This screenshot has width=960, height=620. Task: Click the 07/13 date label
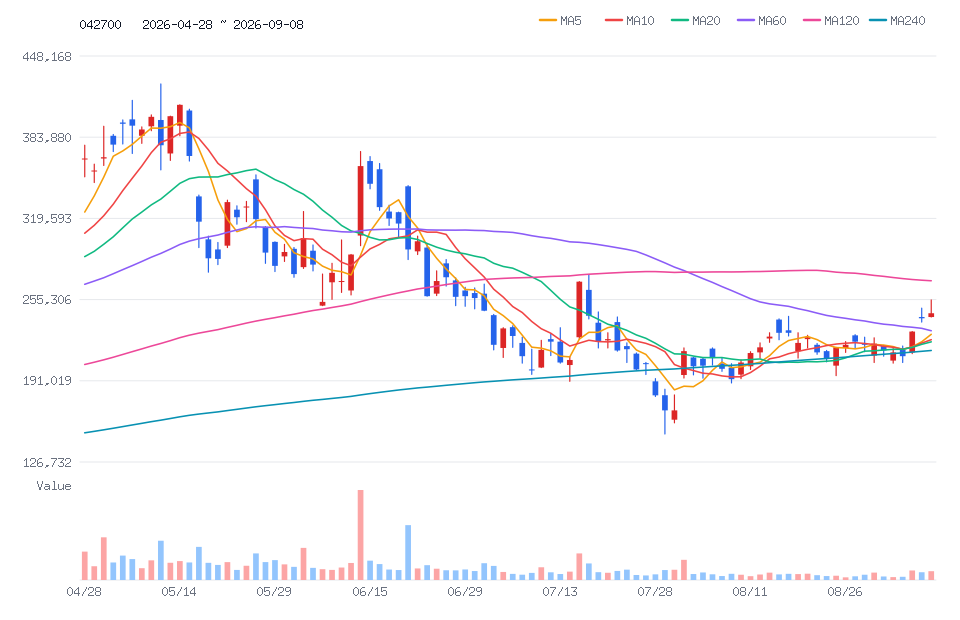[x=560, y=592]
